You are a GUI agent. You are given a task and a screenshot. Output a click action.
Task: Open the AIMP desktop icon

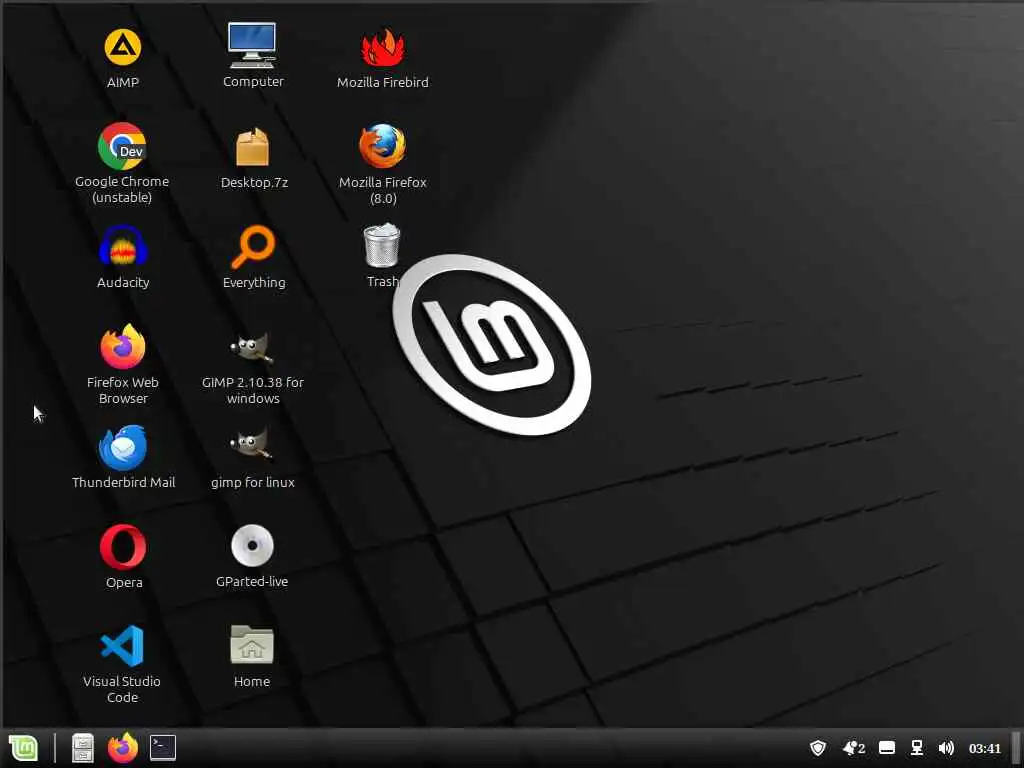123,47
